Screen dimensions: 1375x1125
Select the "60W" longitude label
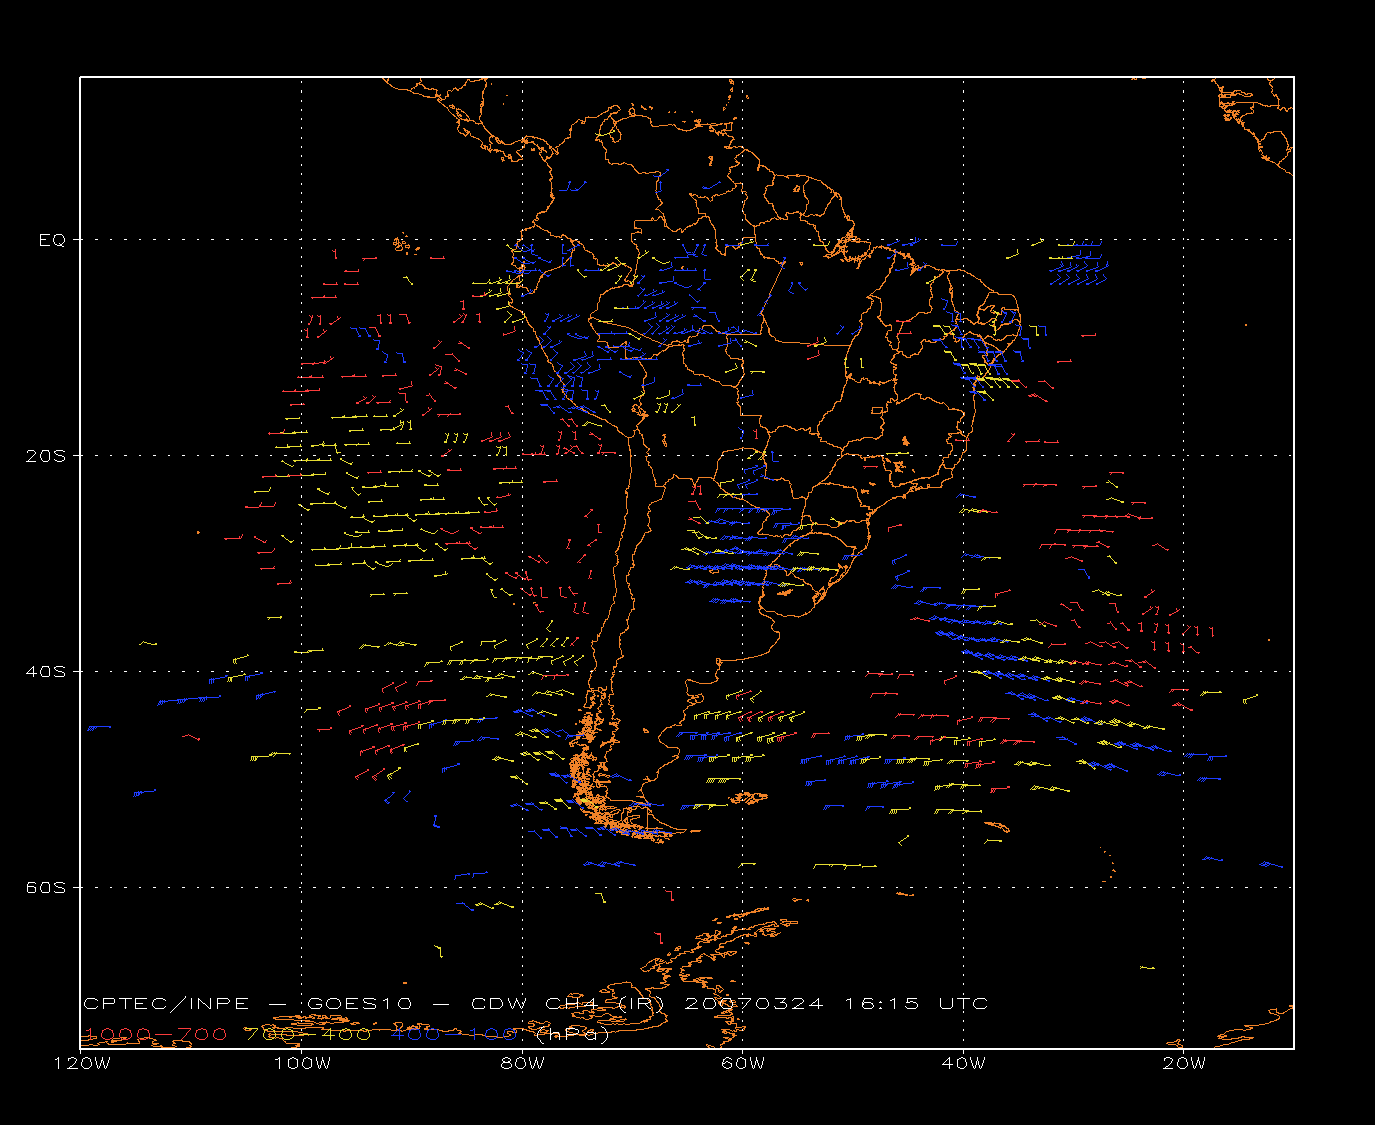pos(743,1063)
